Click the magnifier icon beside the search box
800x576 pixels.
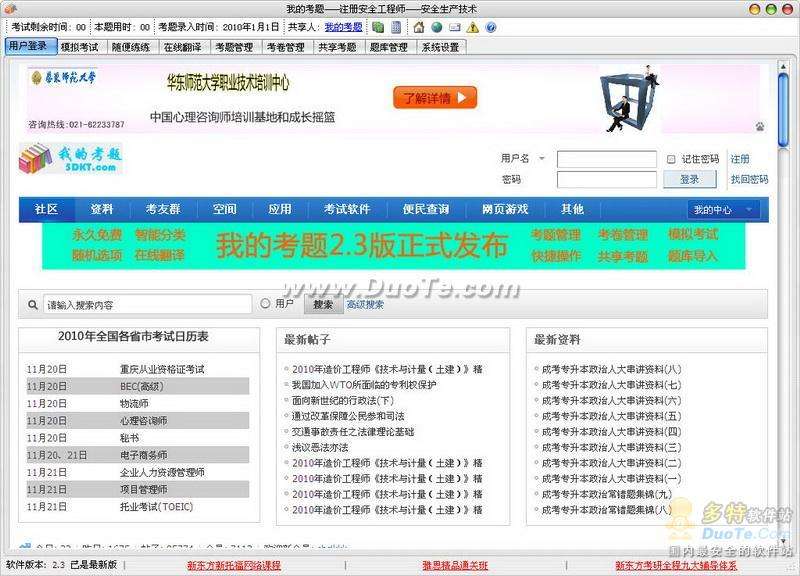[x=33, y=305]
